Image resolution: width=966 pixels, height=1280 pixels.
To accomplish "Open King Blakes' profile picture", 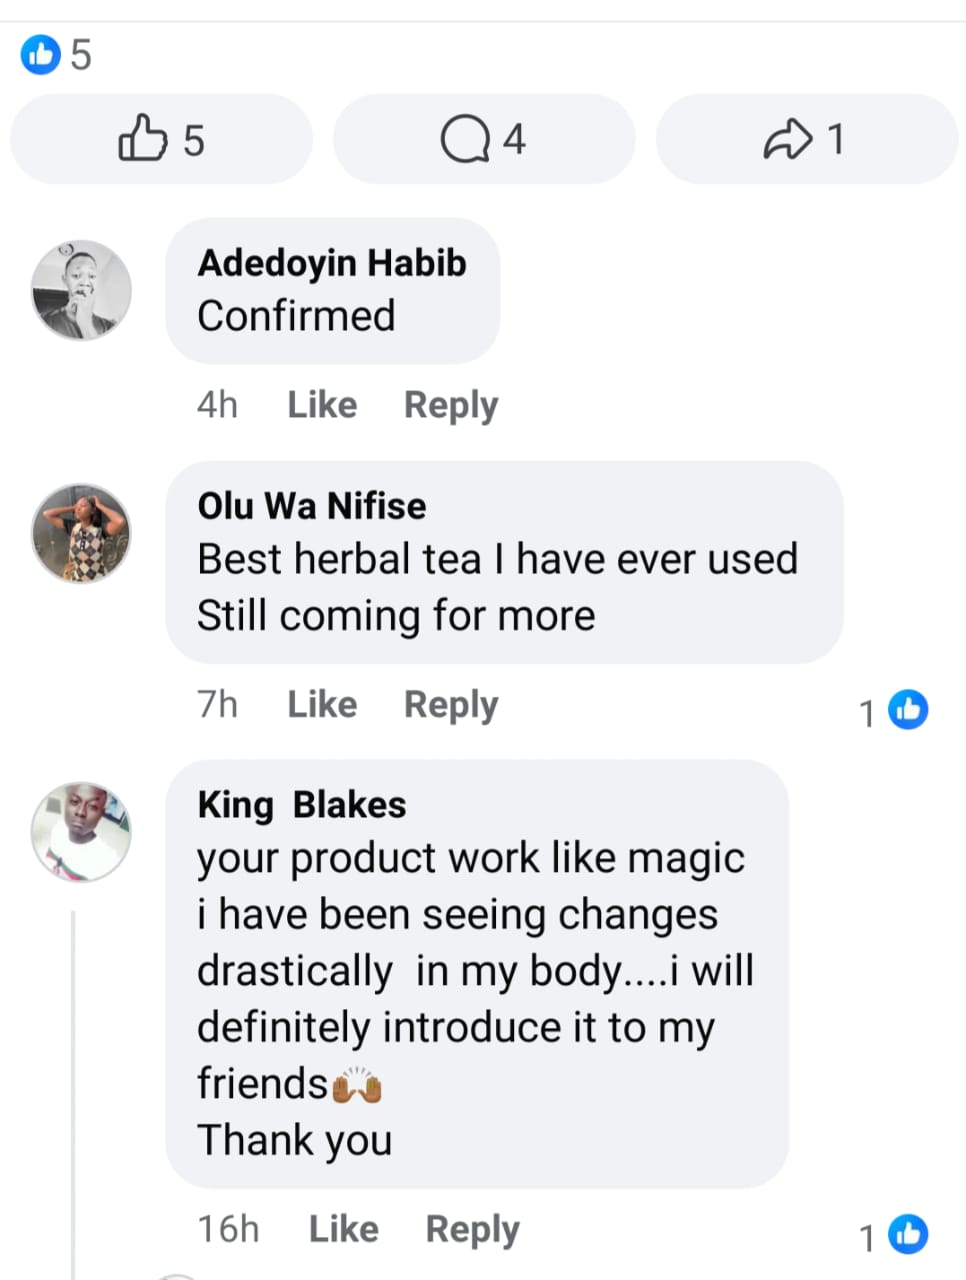I will [81, 832].
